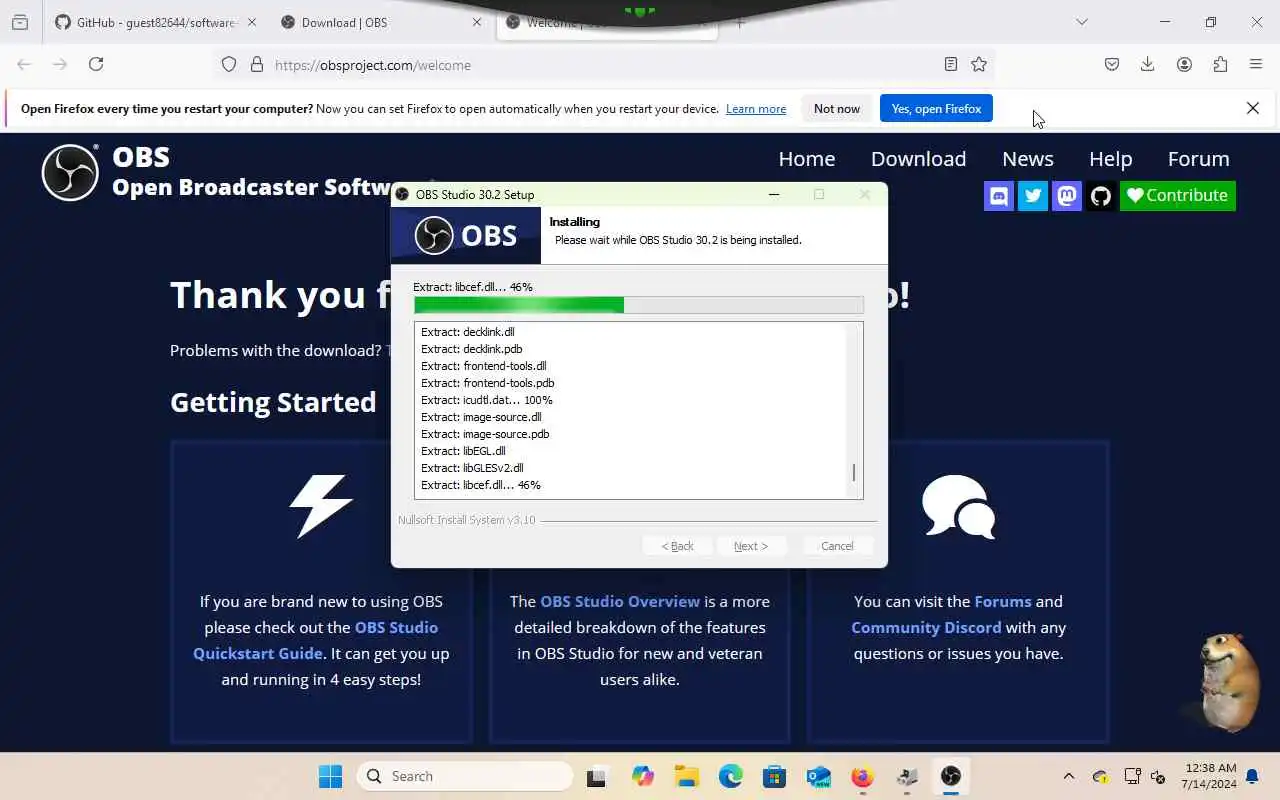The height and width of the screenshot is (800, 1280).
Task: Click Next in OBS Setup
Action: tap(750, 546)
